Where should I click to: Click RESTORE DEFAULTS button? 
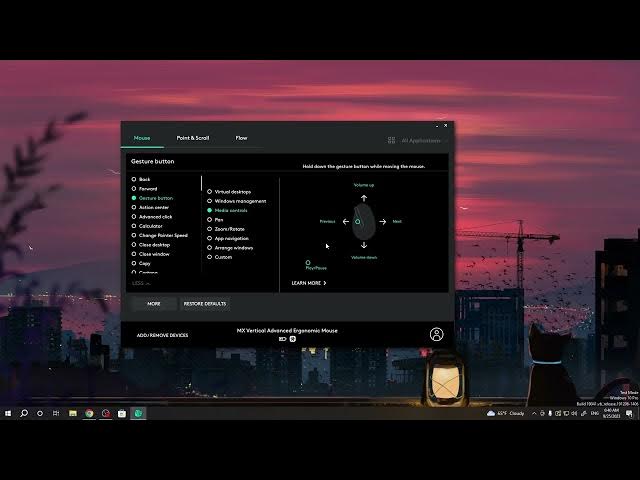[x=204, y=304]
